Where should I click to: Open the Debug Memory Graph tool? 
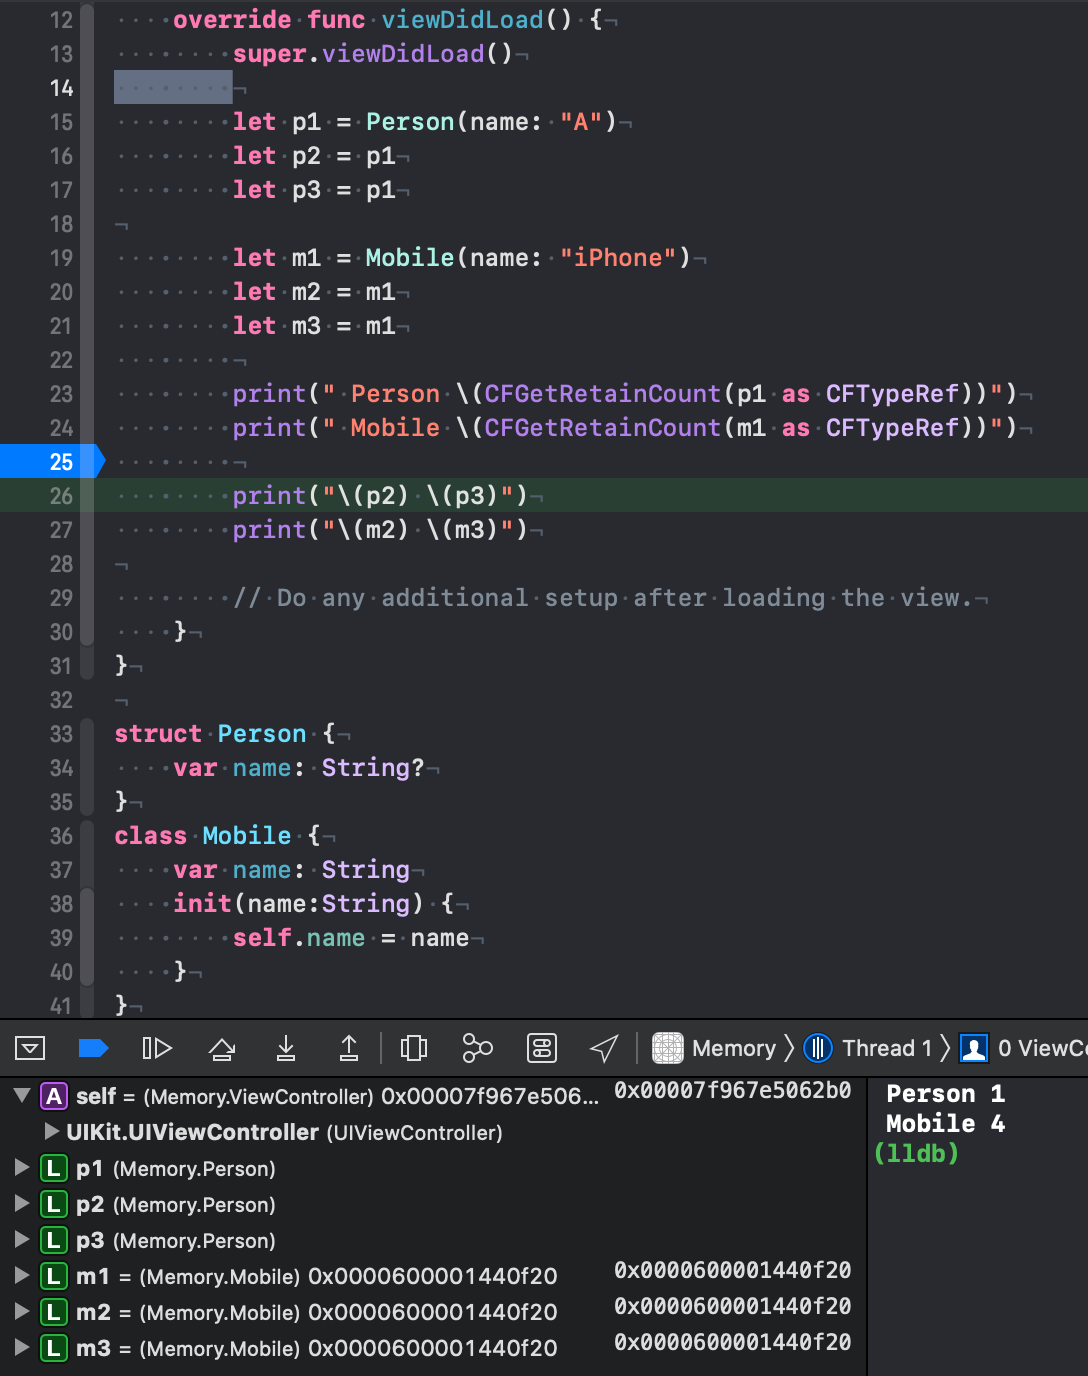[476, 1049]
